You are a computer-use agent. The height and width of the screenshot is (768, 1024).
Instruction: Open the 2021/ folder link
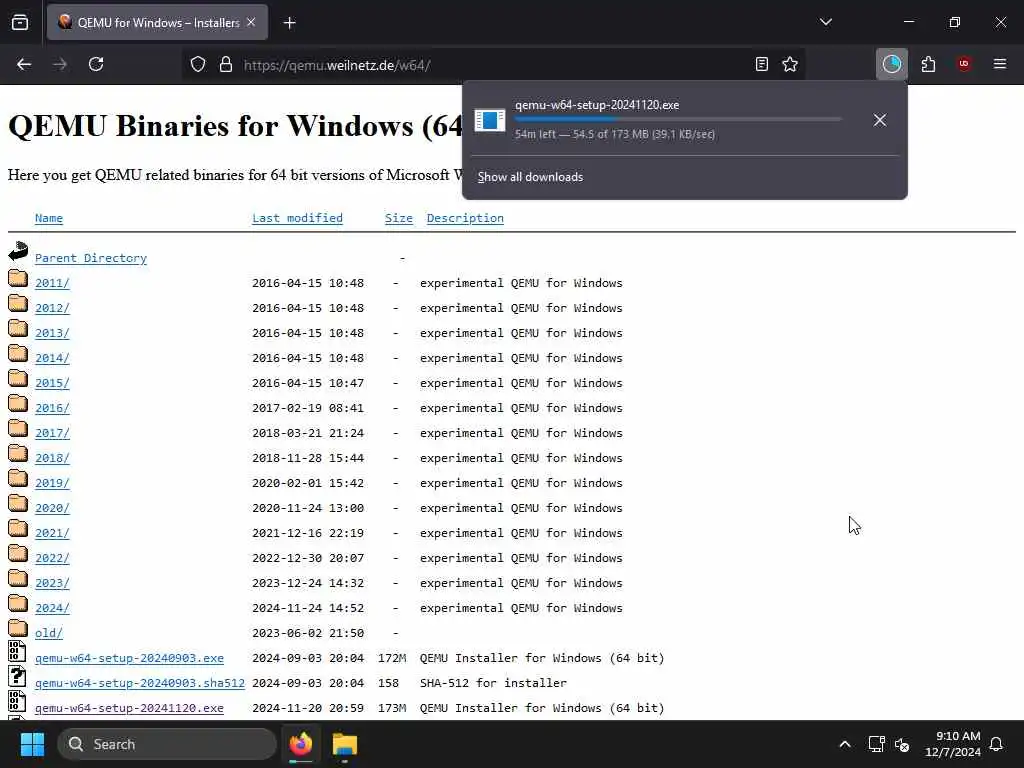(52, 533)
